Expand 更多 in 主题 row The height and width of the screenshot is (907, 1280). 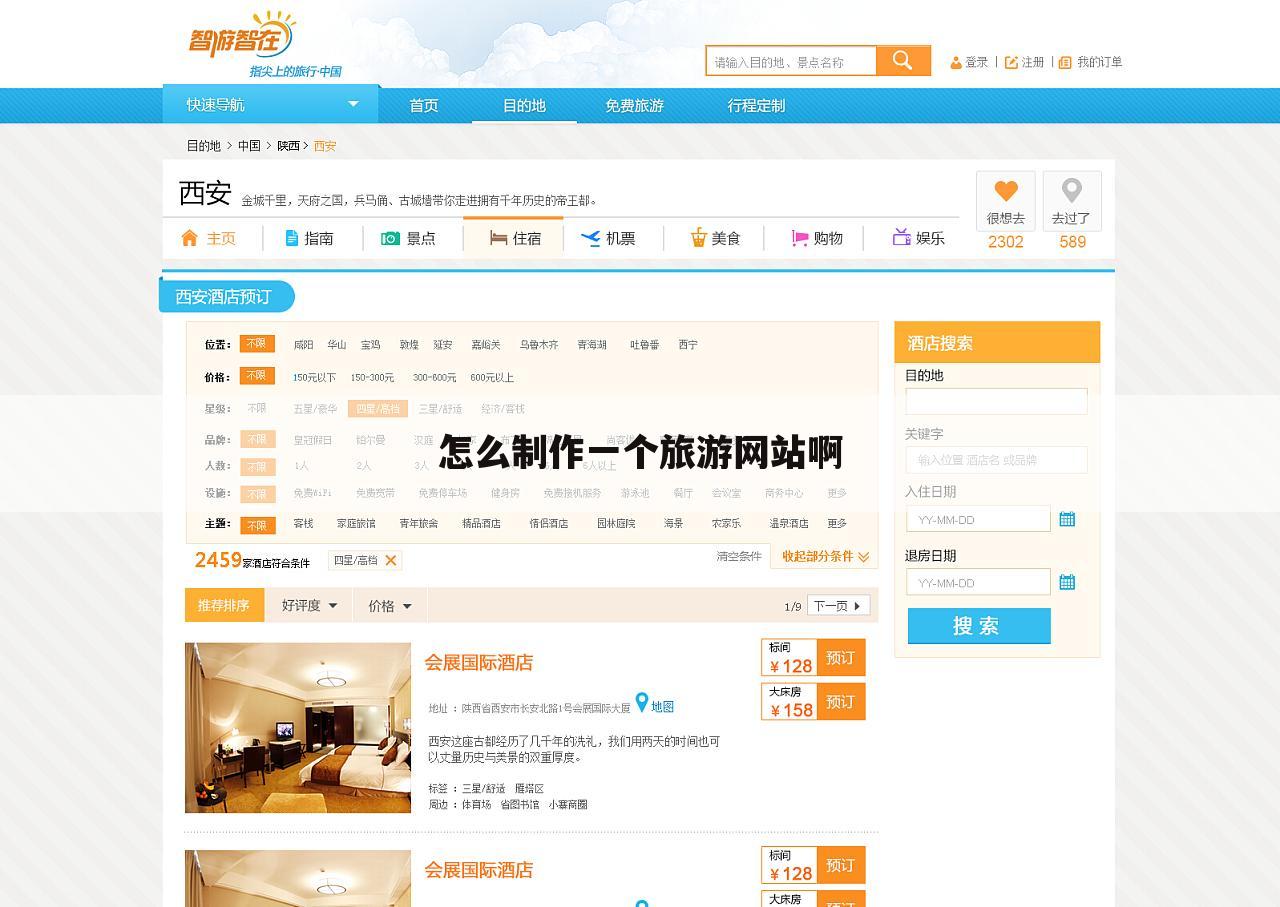pyautogui.click(x=837, y=523)
